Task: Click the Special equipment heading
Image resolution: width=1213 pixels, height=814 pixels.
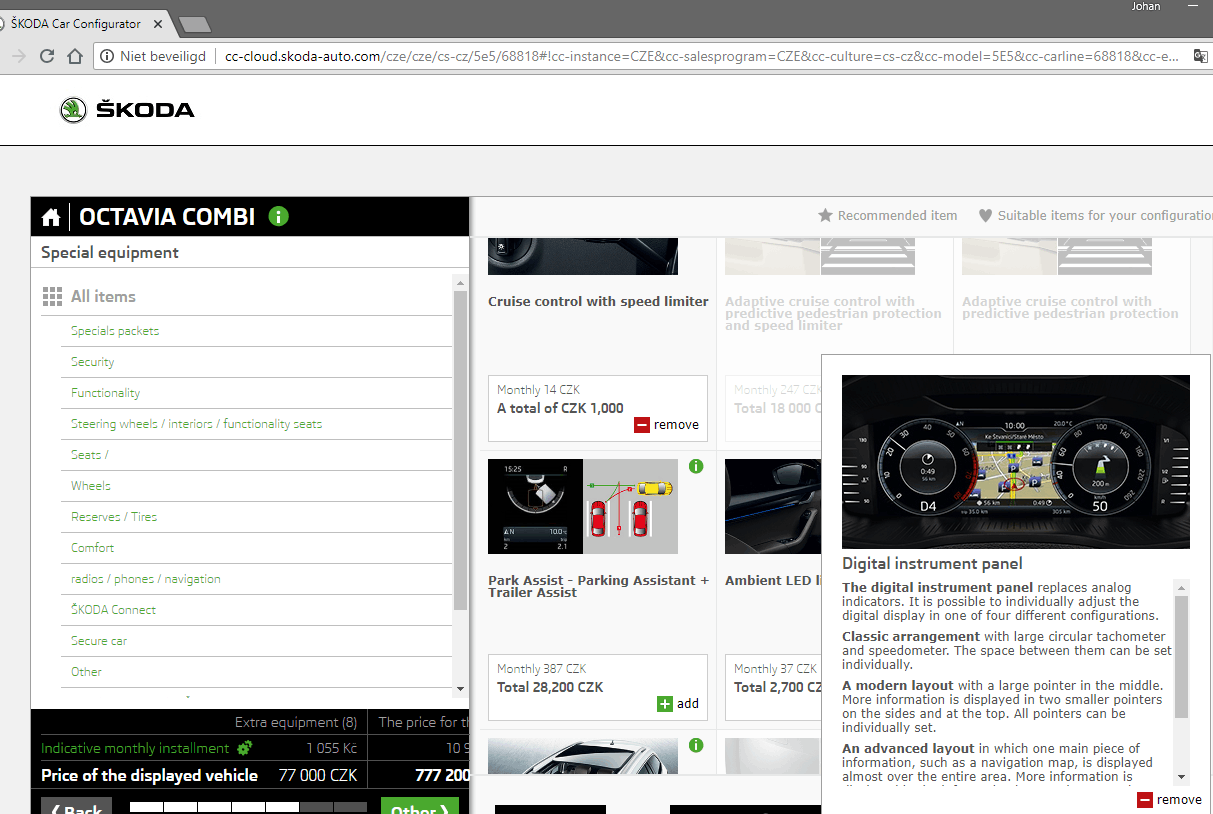Action: [110, 252]
